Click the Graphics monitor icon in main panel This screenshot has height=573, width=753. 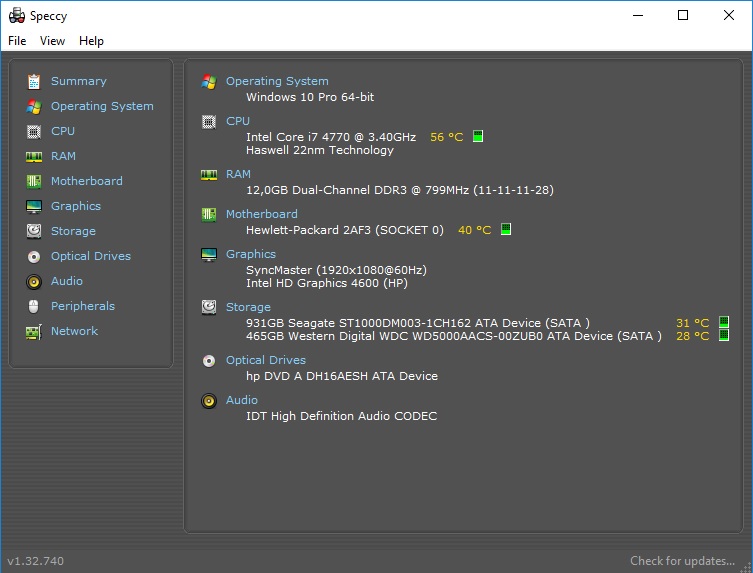(209, 255)
